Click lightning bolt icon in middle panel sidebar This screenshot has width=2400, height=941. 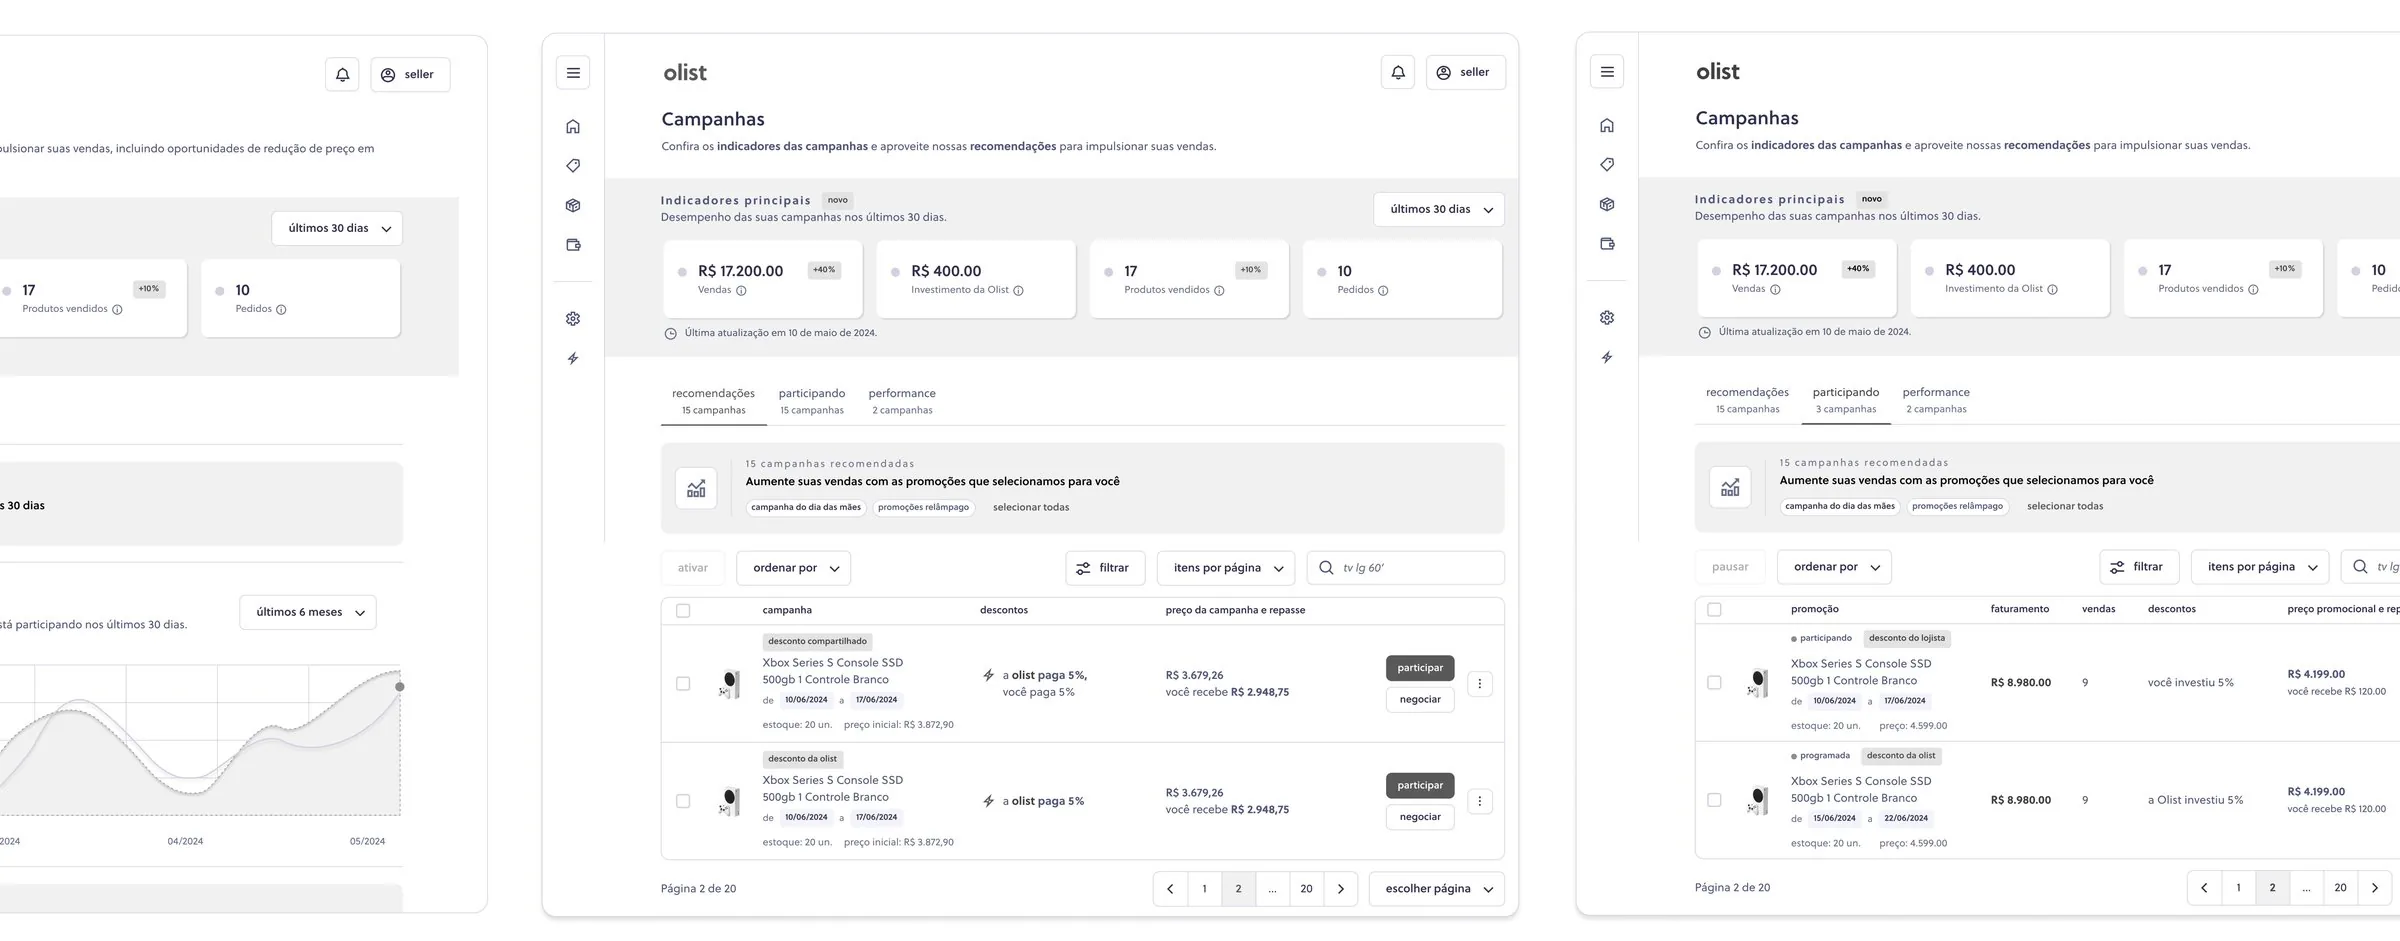pyautogui.click(x=573, y=358)
